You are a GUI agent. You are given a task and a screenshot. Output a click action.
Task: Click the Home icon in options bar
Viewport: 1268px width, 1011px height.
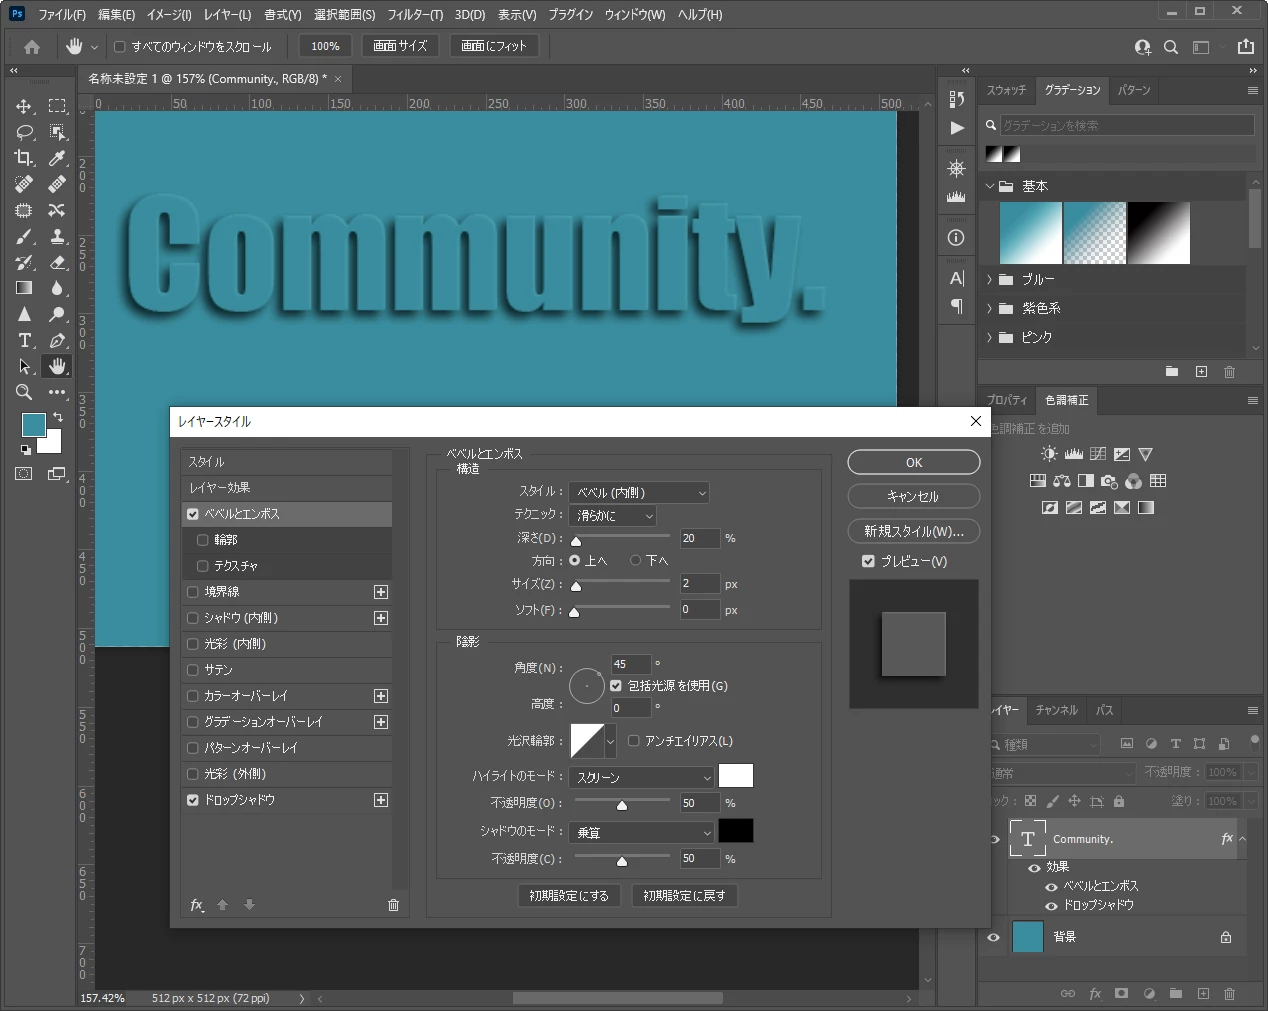click(32, 47)
